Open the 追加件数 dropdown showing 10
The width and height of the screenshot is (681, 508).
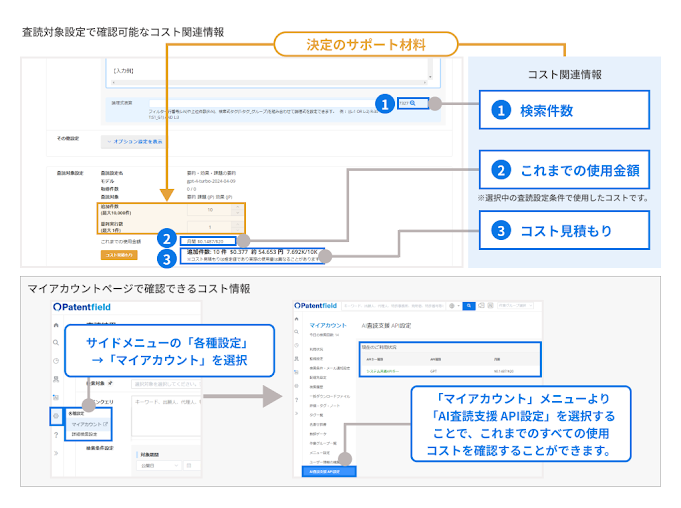pos(211,210)
